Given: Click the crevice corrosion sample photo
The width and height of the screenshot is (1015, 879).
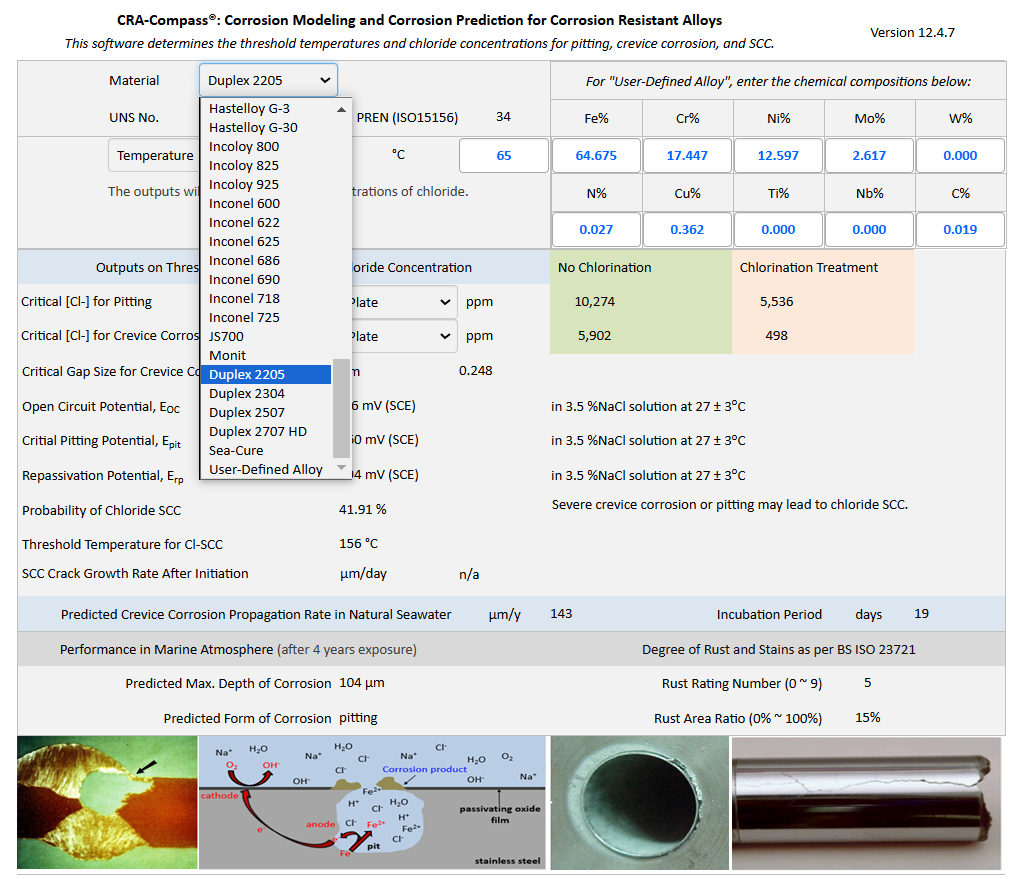Looking at the screenshot, I should (x=107, y=802).
